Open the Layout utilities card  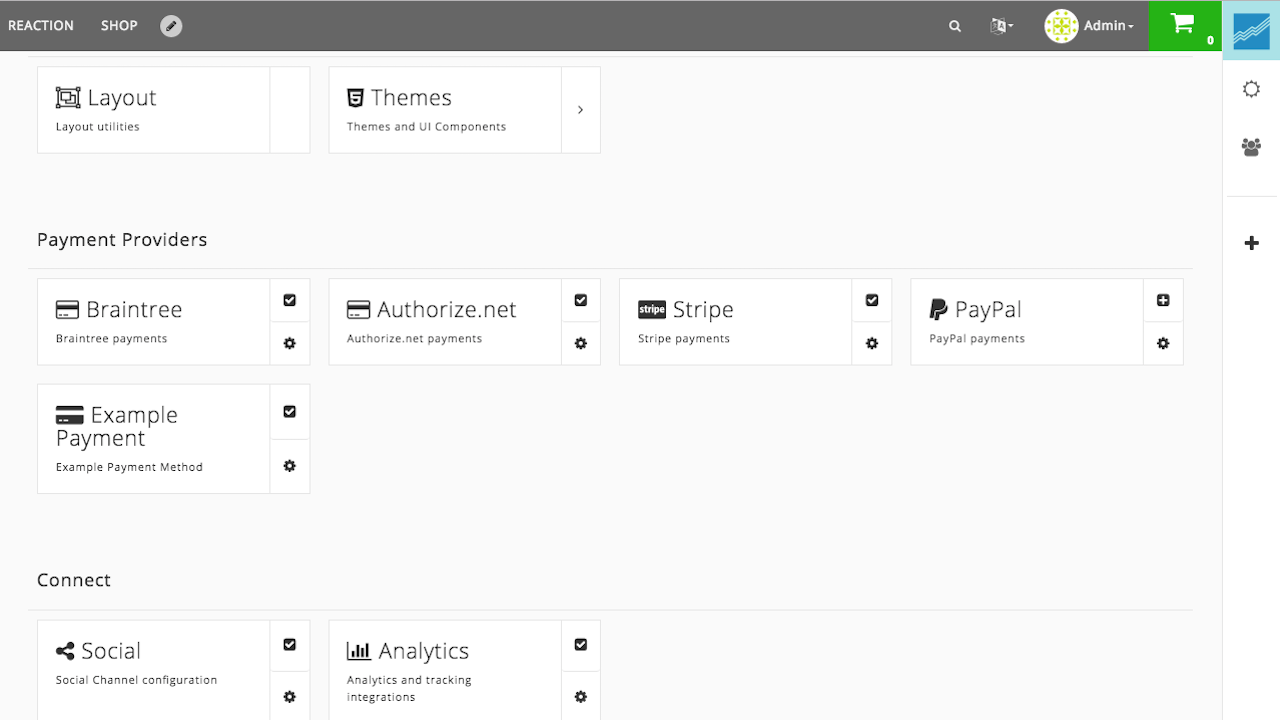coord(153,110)
